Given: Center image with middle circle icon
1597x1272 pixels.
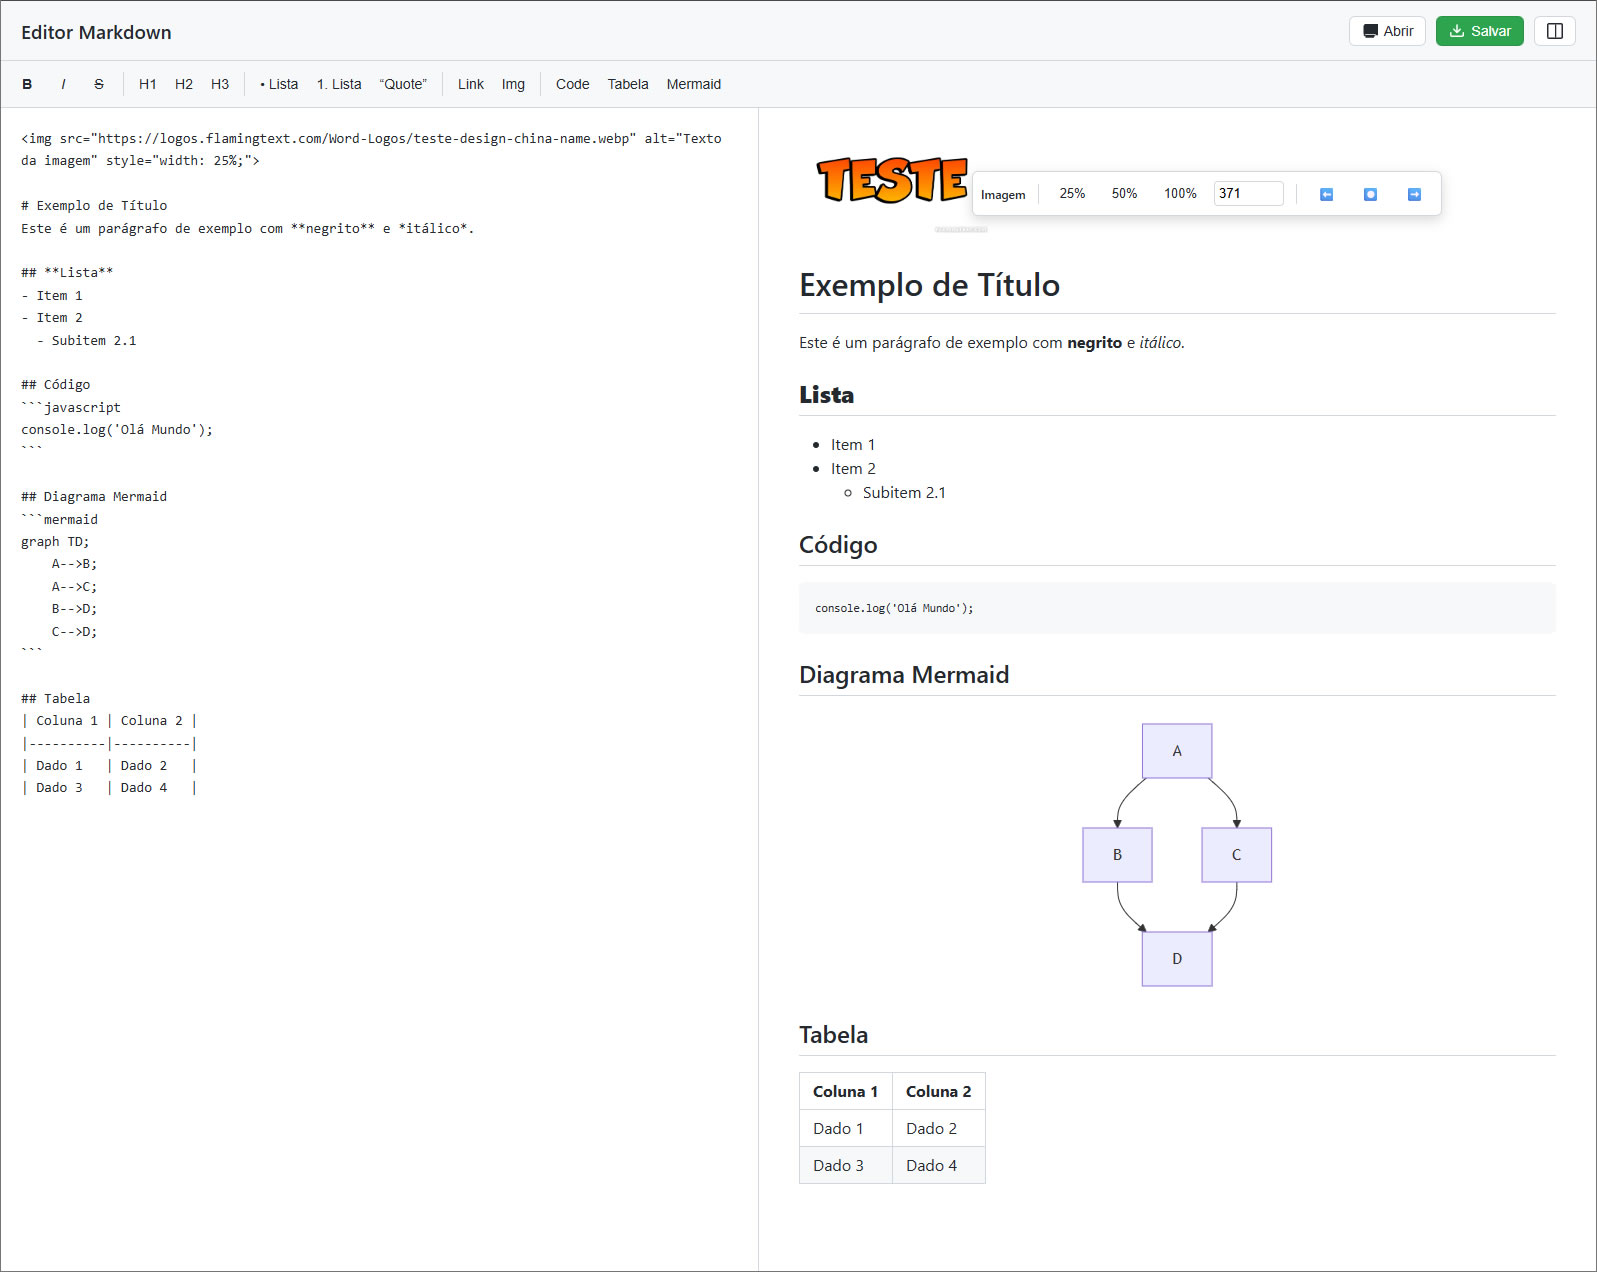Looking at the screenshot, I should (x=1370, y=194).
